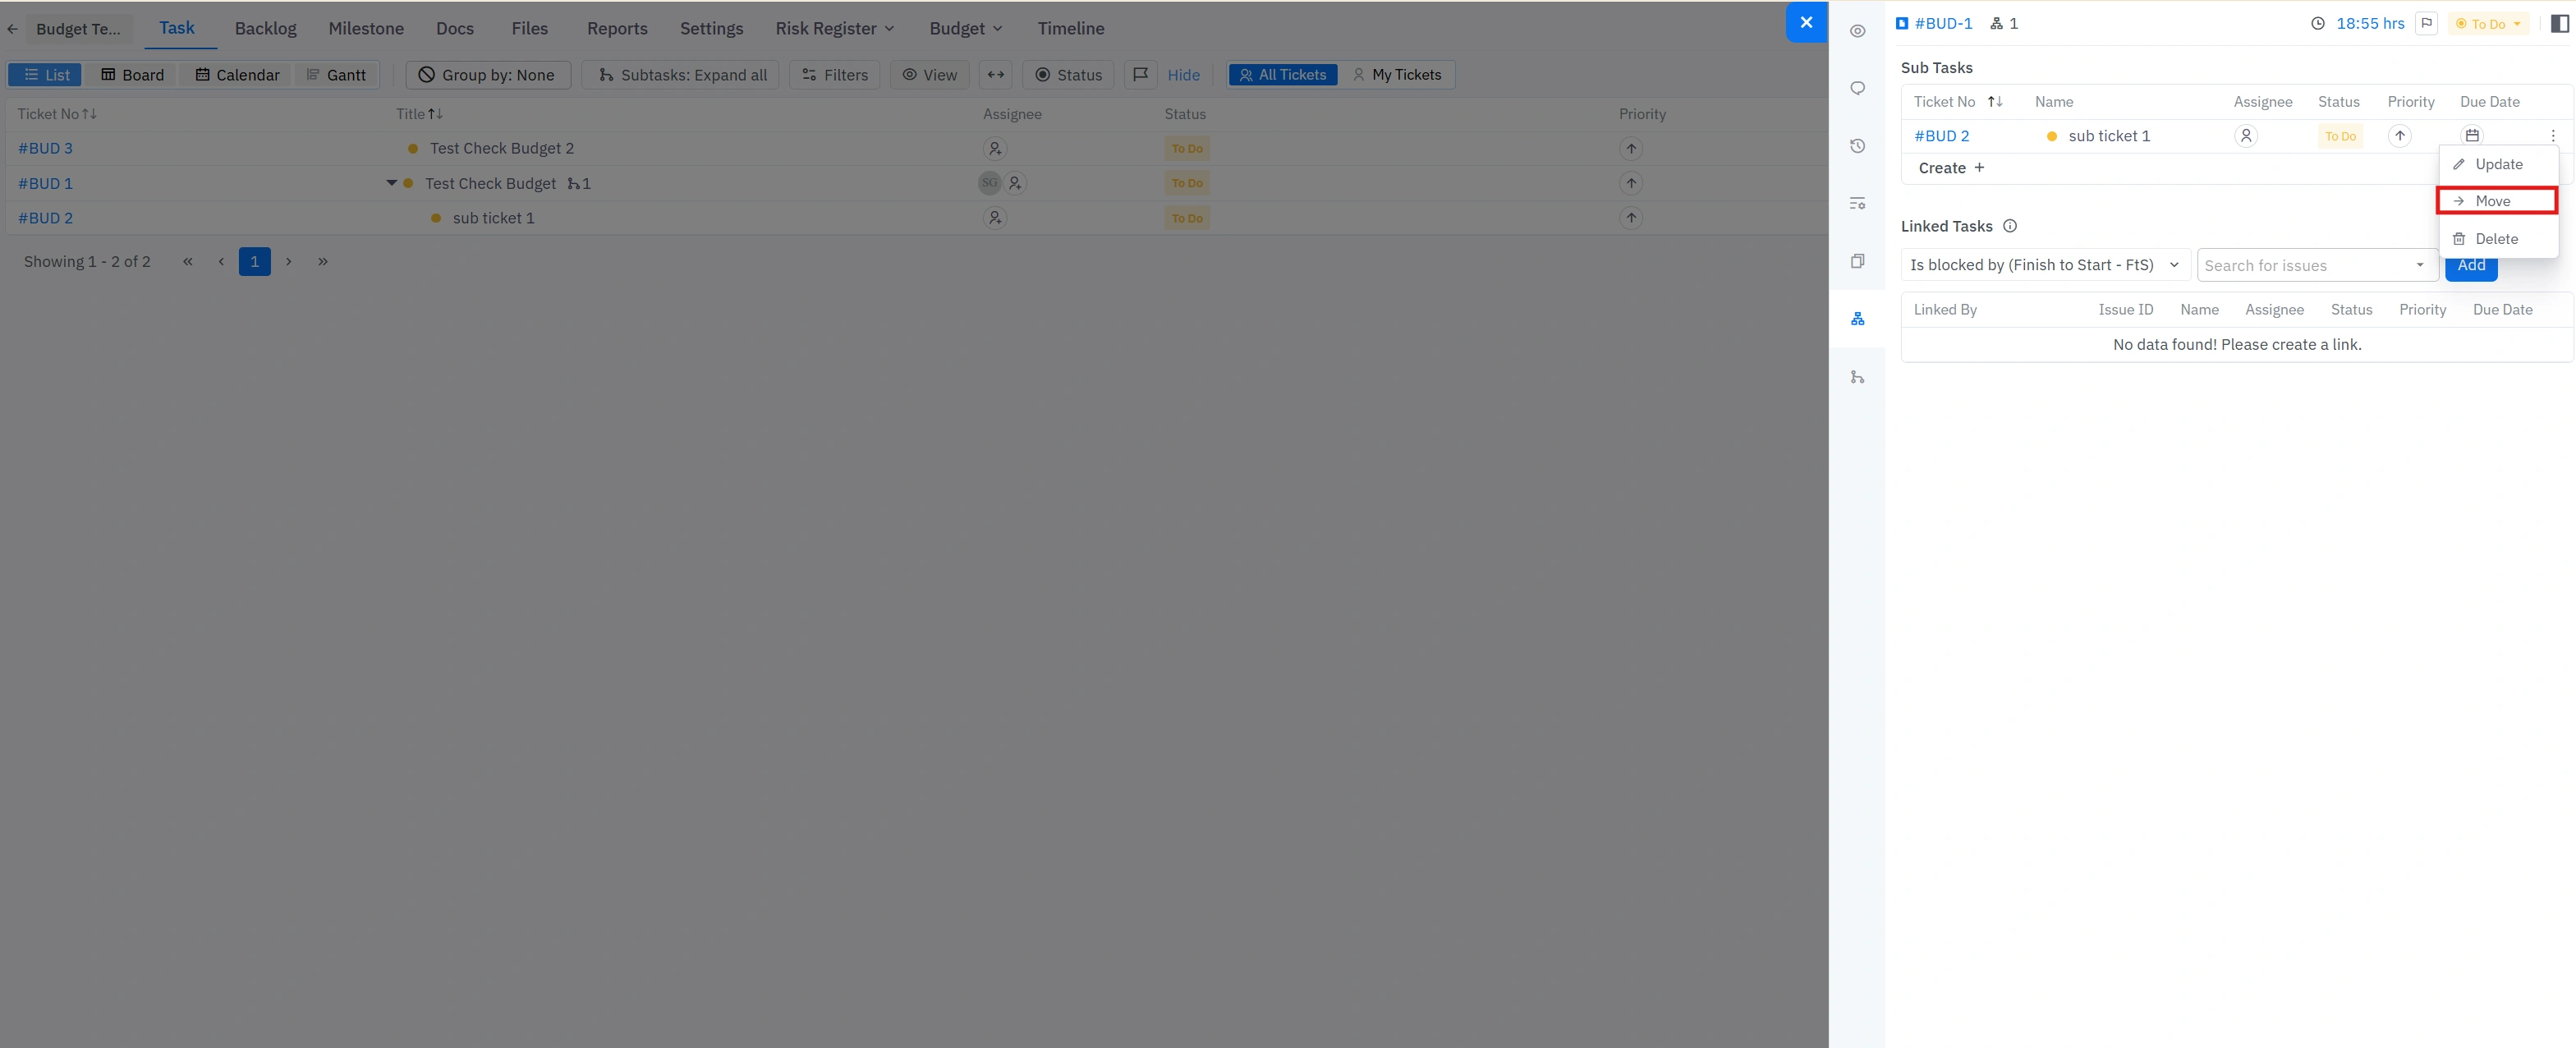The image size is (2576, 1048).
Task: Choose Move from the context menu
Action: pos(2496,201)
